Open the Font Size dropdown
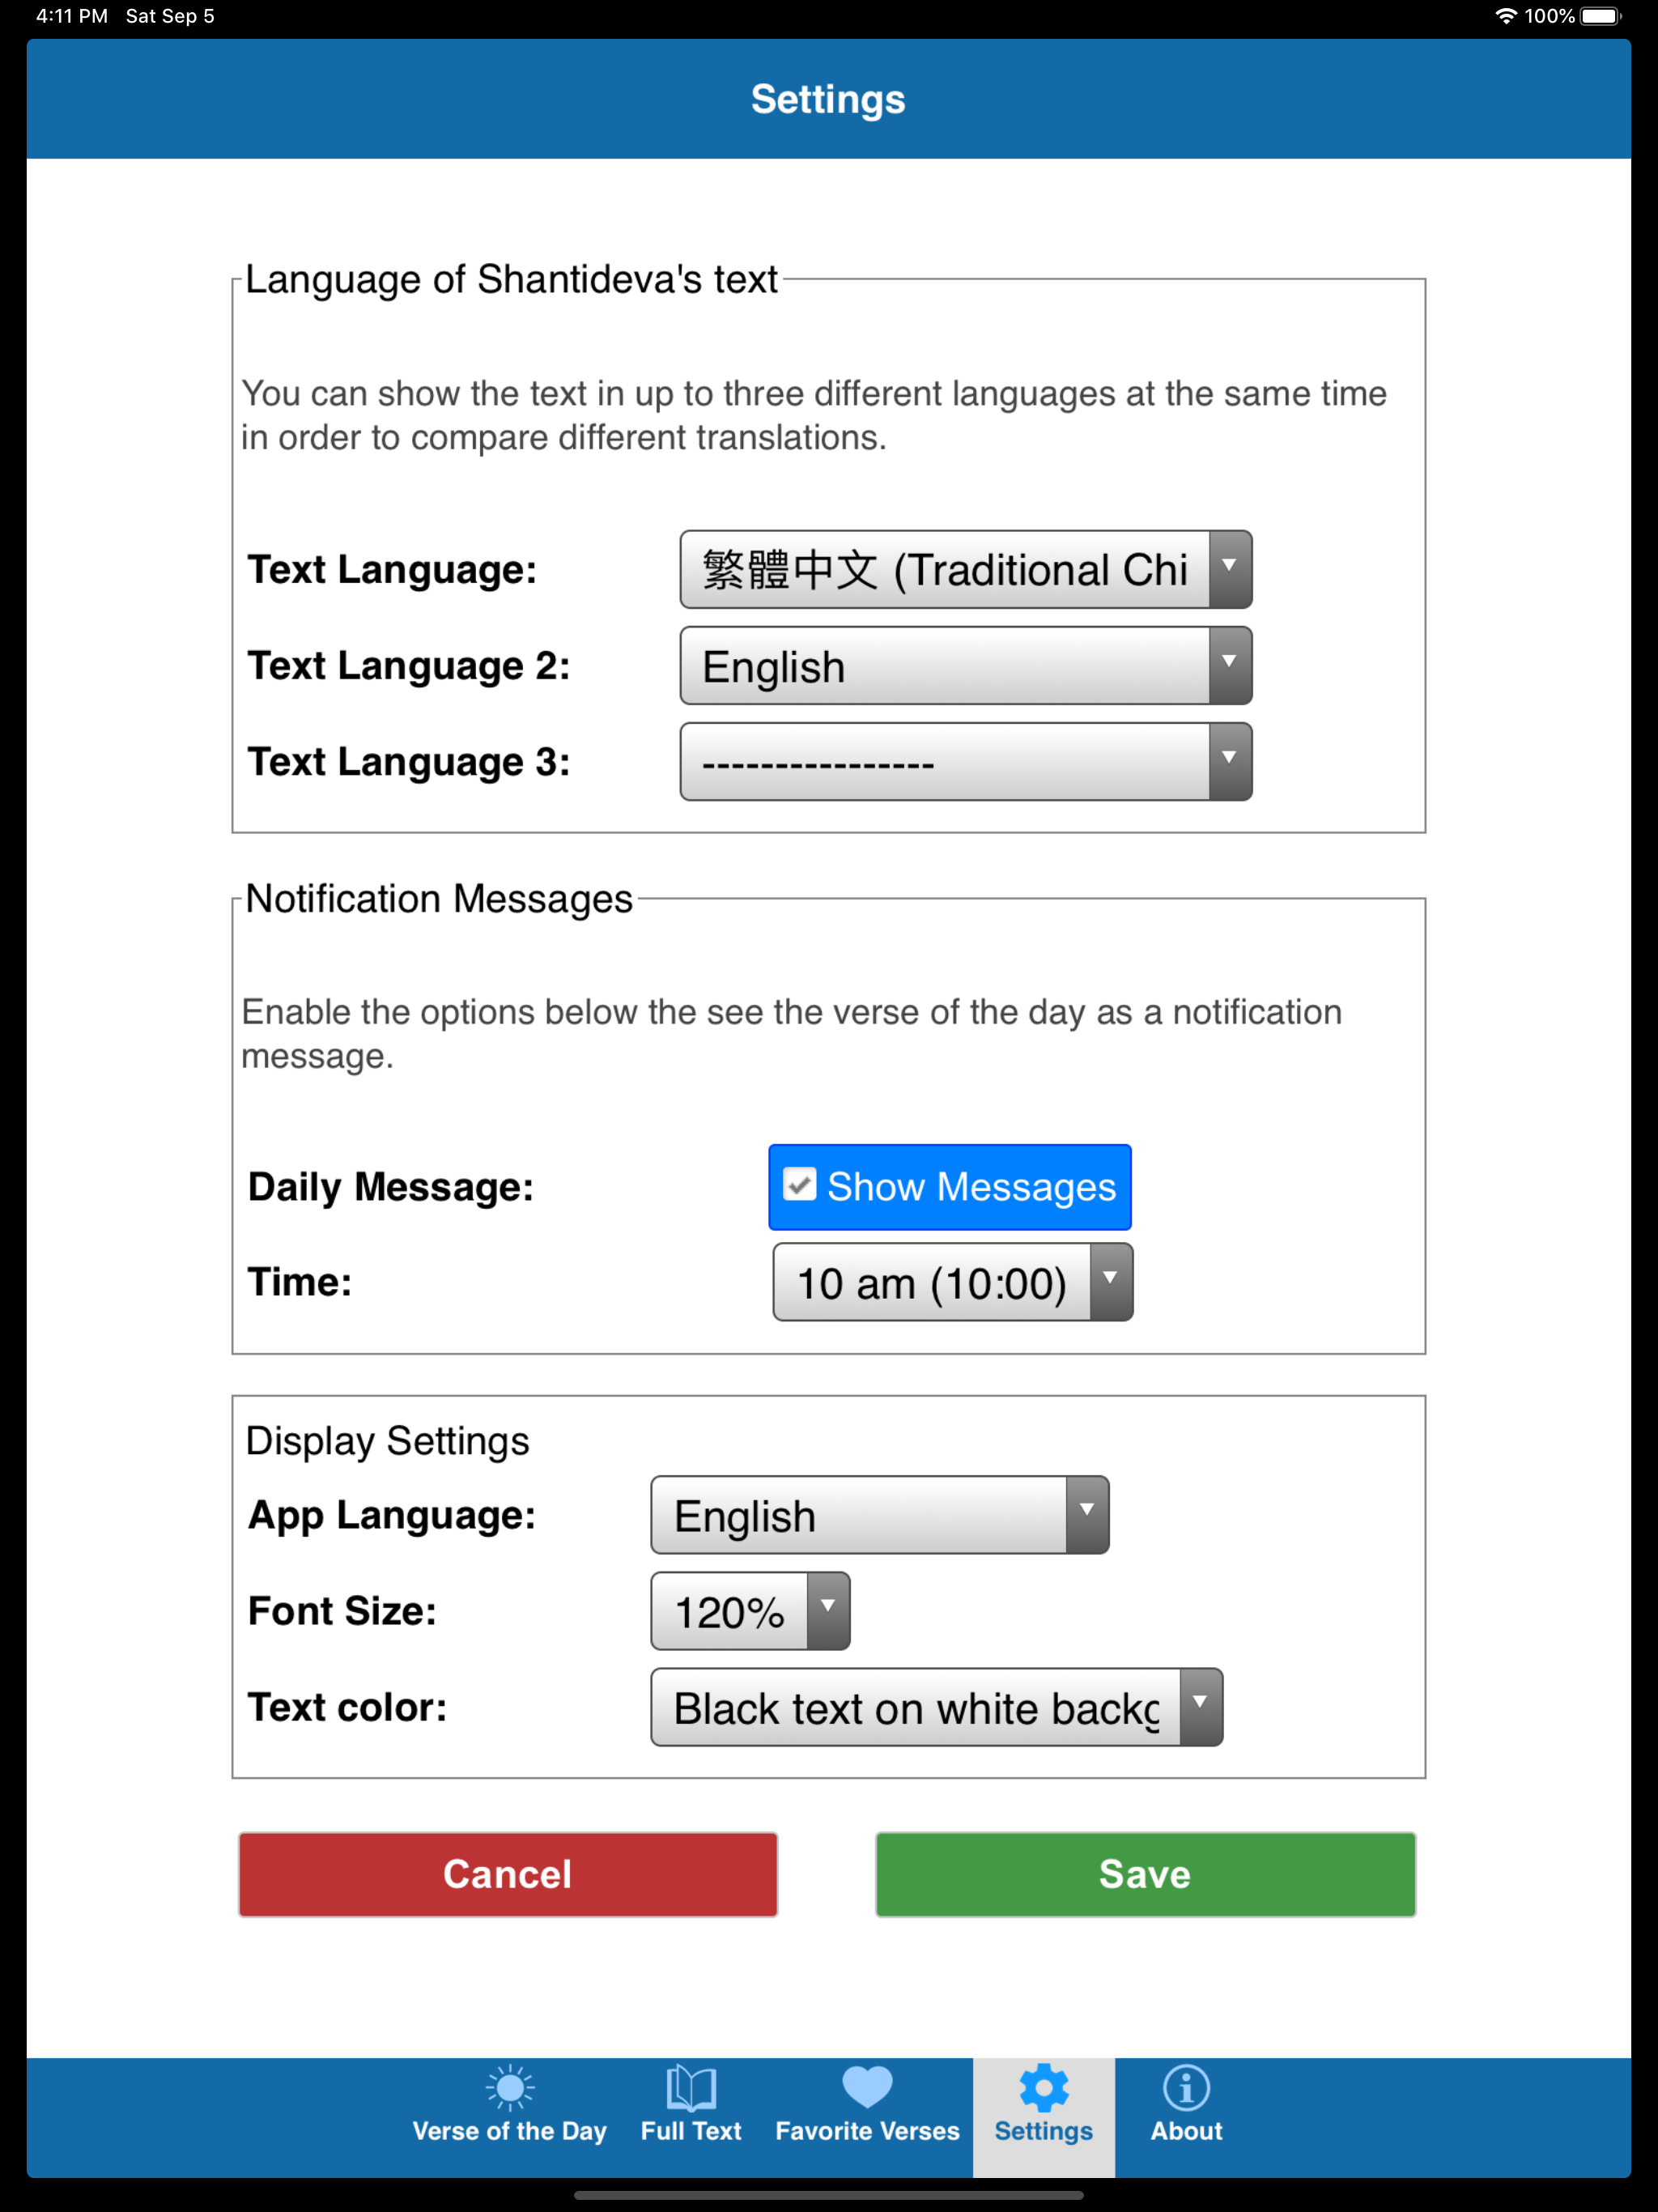 pyautogui.click(x=751, y=1611)
